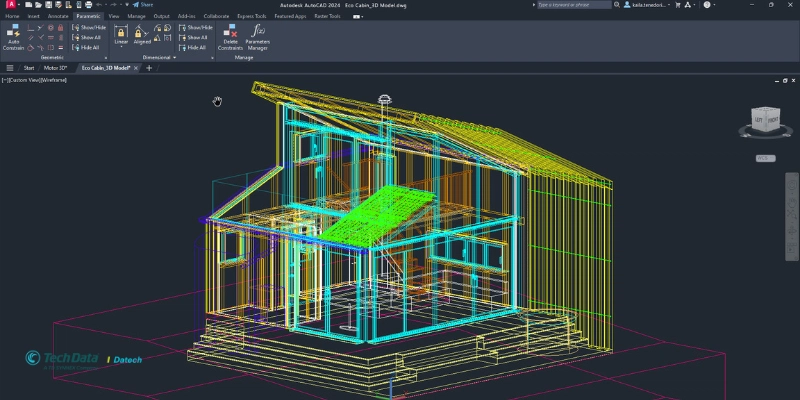Toggle Geometric Show/Hide constraints

click(x=89, y=28)
